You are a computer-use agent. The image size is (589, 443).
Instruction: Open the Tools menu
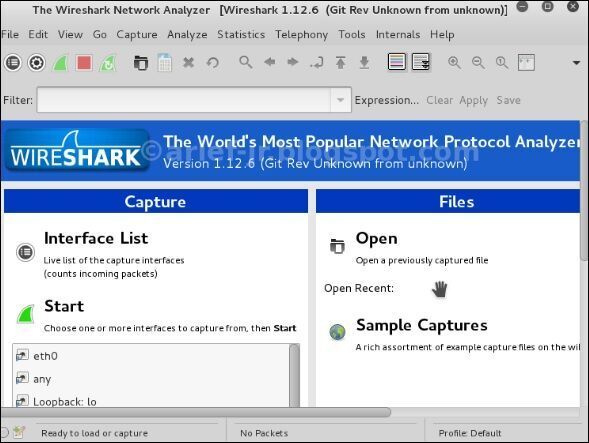(x=352, y=35)
